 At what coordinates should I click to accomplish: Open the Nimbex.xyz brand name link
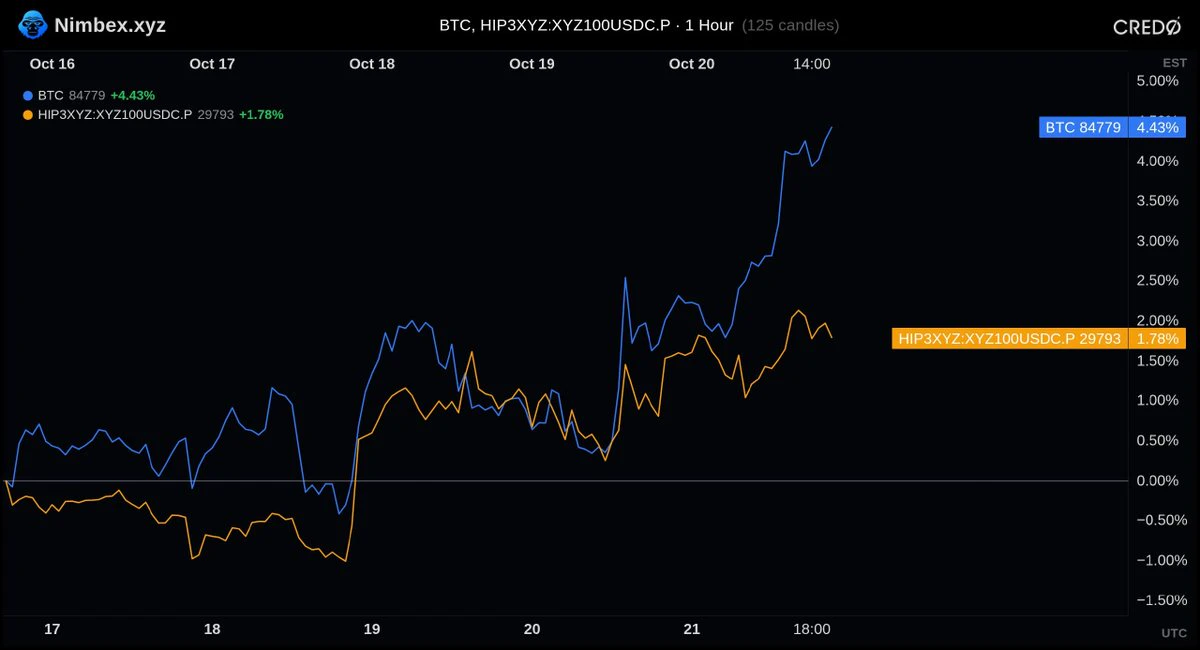[110, 25]
